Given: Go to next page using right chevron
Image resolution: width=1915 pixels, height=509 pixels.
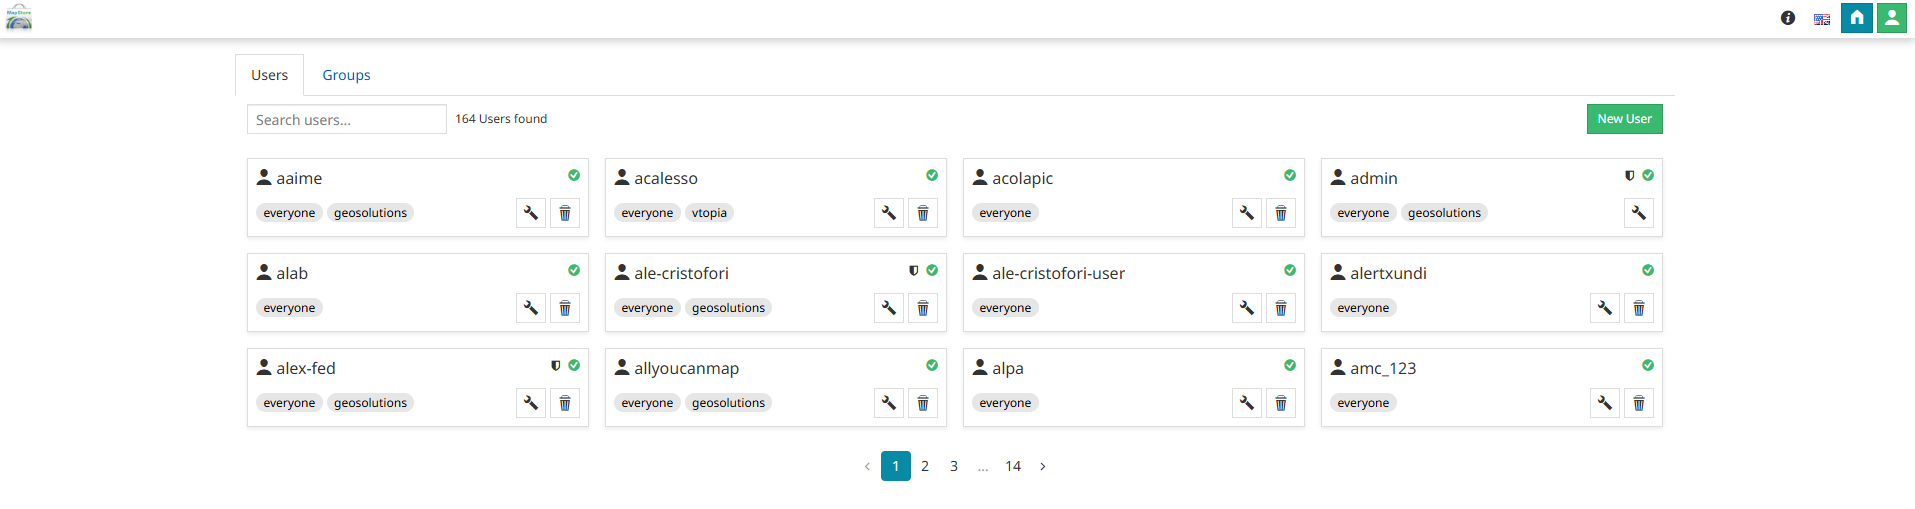Looking at the screenshot, I should [x=1043, y=466].
